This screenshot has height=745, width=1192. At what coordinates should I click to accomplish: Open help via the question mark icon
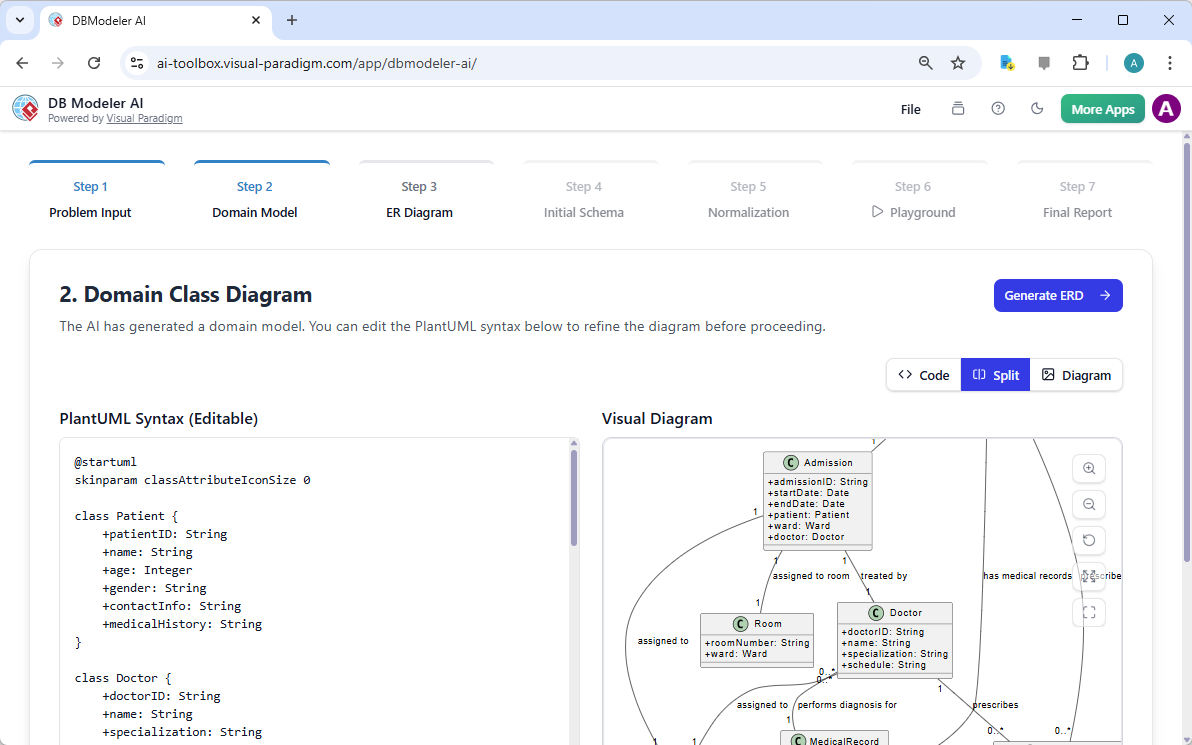point(997,109)
